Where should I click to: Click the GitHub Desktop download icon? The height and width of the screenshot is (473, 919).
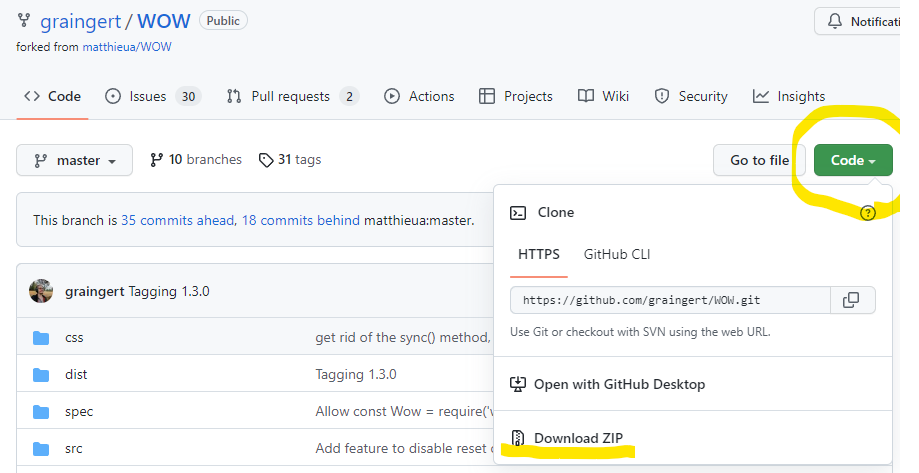(518, 384)
